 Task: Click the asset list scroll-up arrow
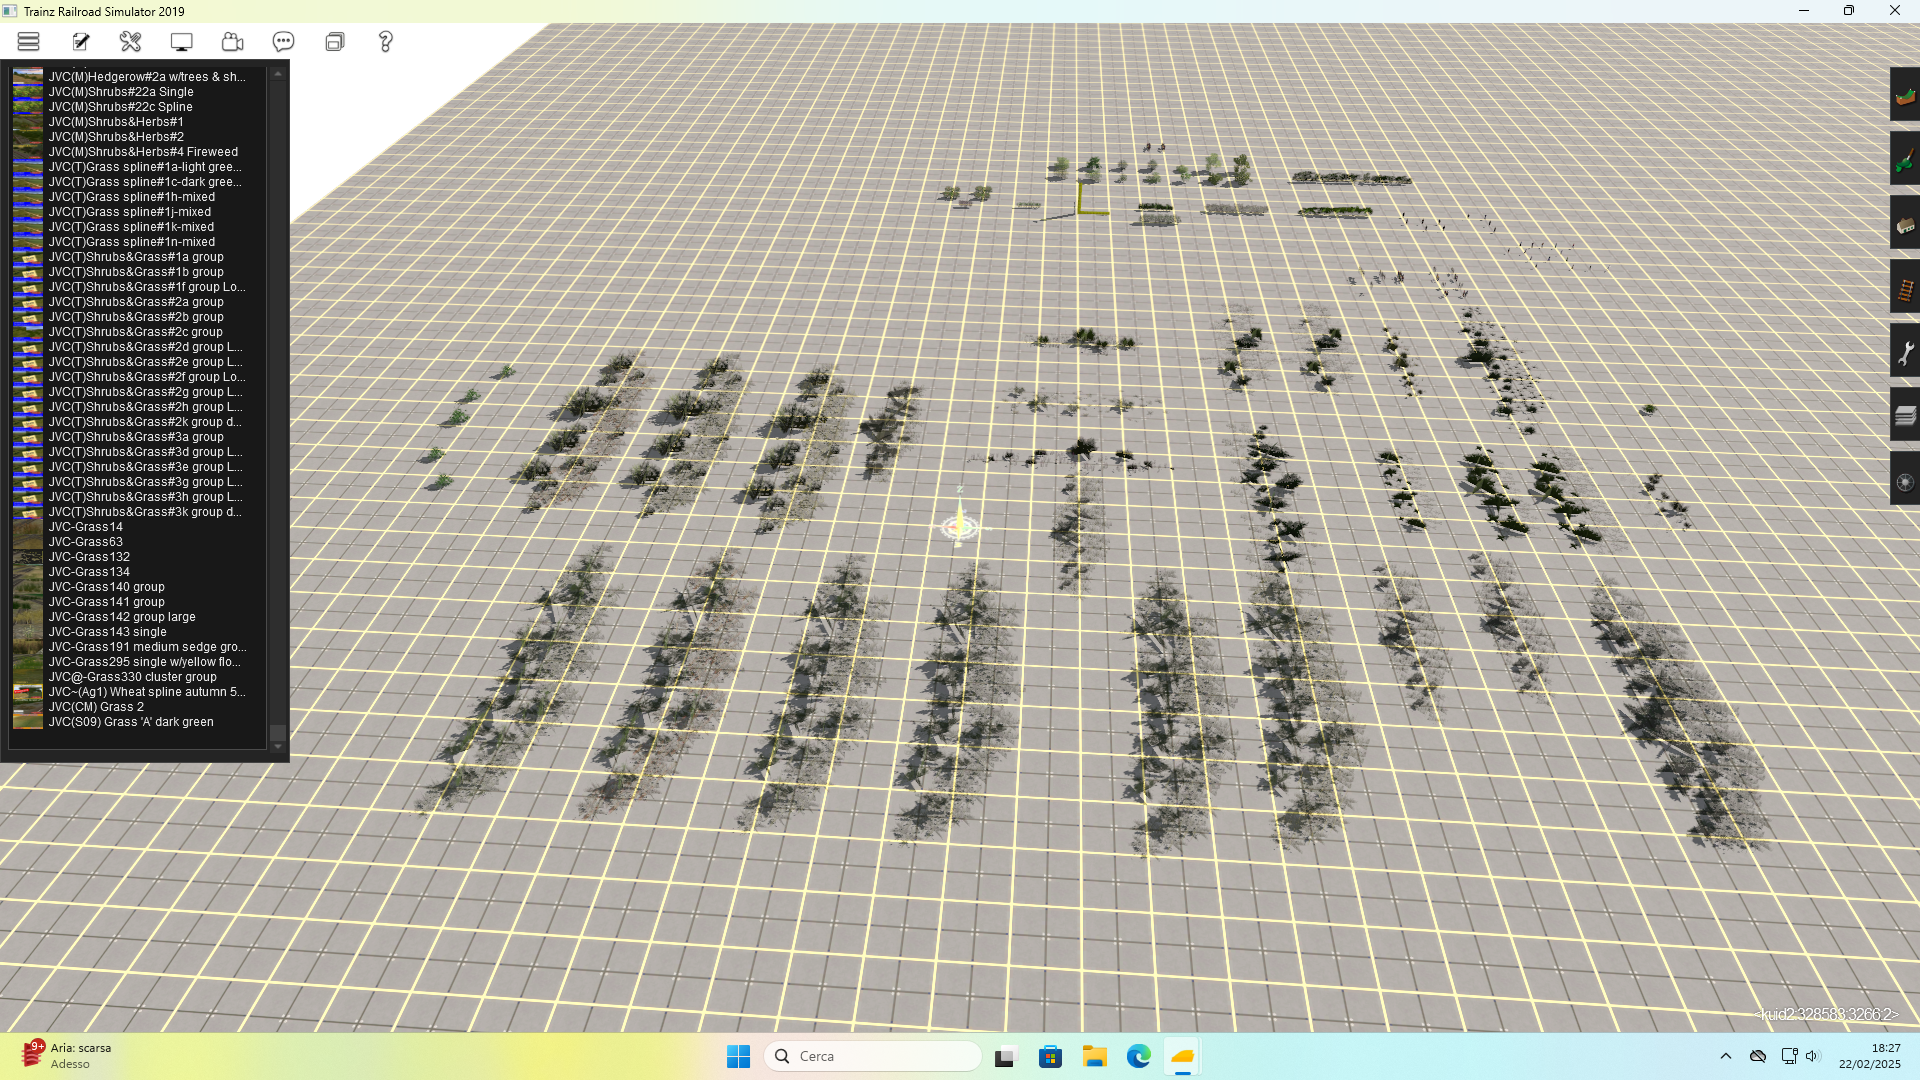278,74
